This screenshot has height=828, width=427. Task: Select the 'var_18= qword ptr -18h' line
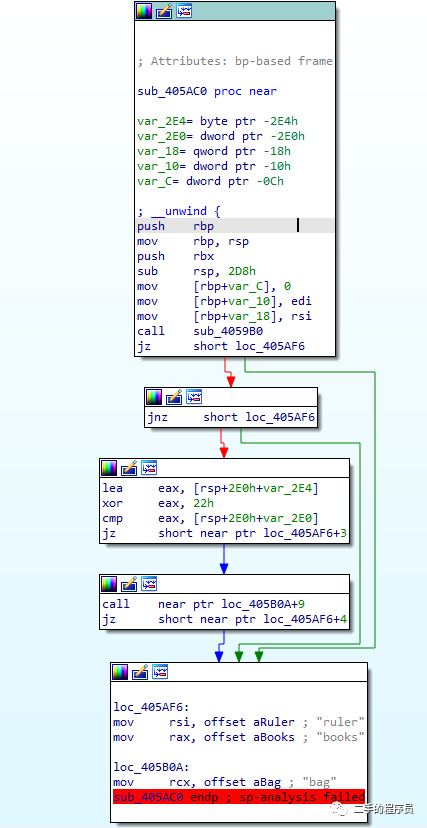[214, 152]
